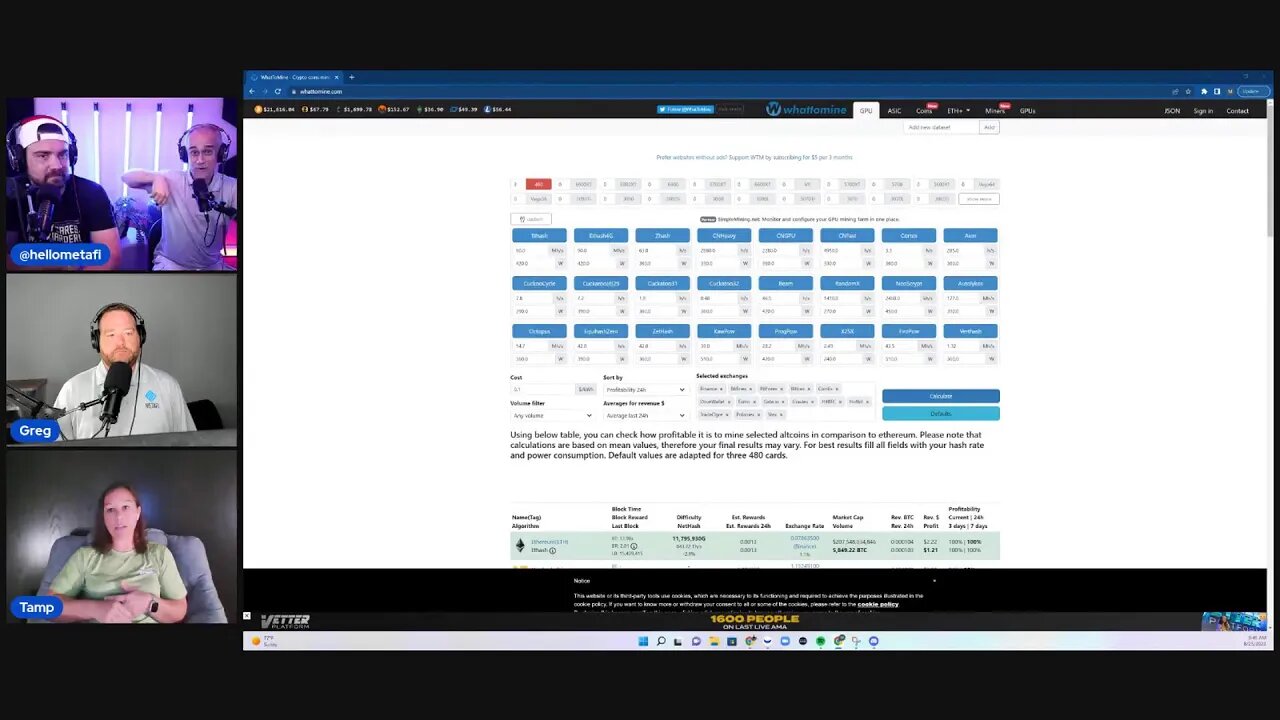Remove the Binance exchange tag
Screen dimensions: 1280x720
720,388
